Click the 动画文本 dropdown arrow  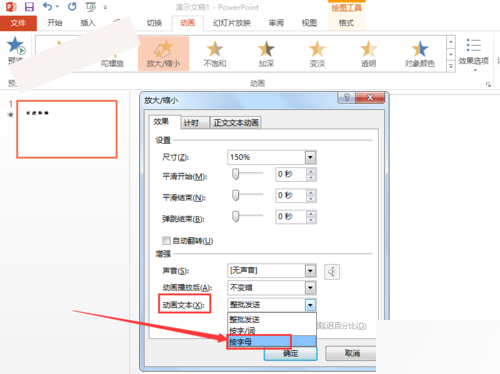[310, 305]
